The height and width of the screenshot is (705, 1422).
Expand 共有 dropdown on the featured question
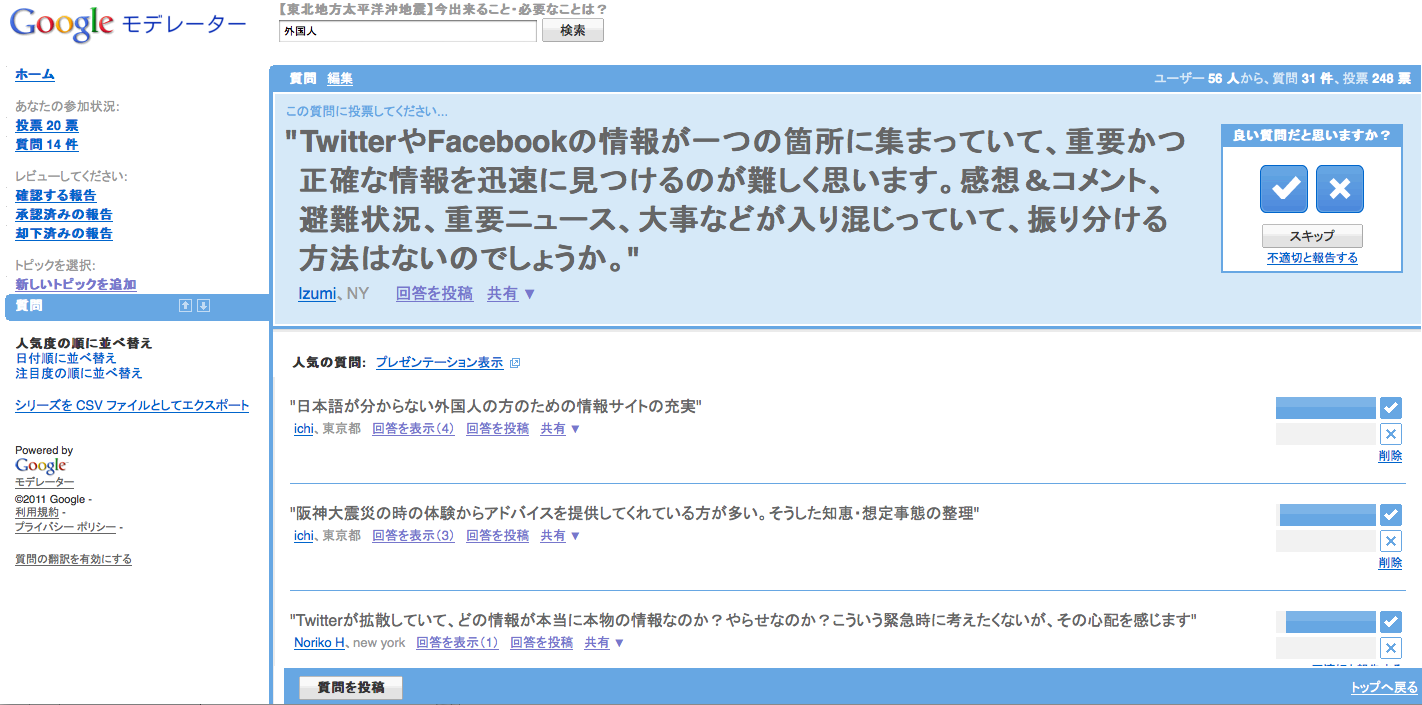pyautogui.click(x=511, y=294)
